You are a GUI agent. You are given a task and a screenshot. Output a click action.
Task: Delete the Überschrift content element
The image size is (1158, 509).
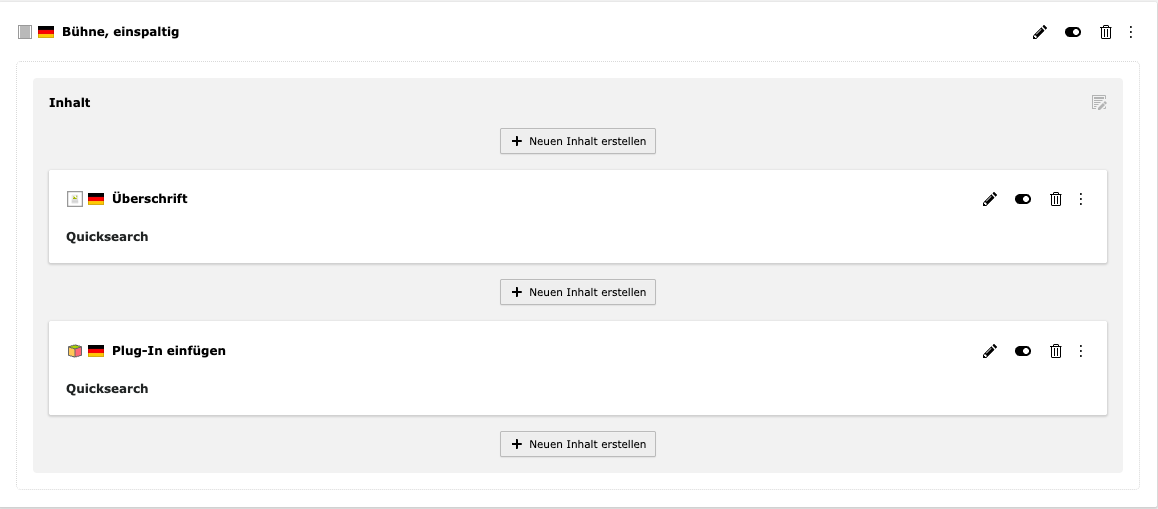pos(1056,199)
